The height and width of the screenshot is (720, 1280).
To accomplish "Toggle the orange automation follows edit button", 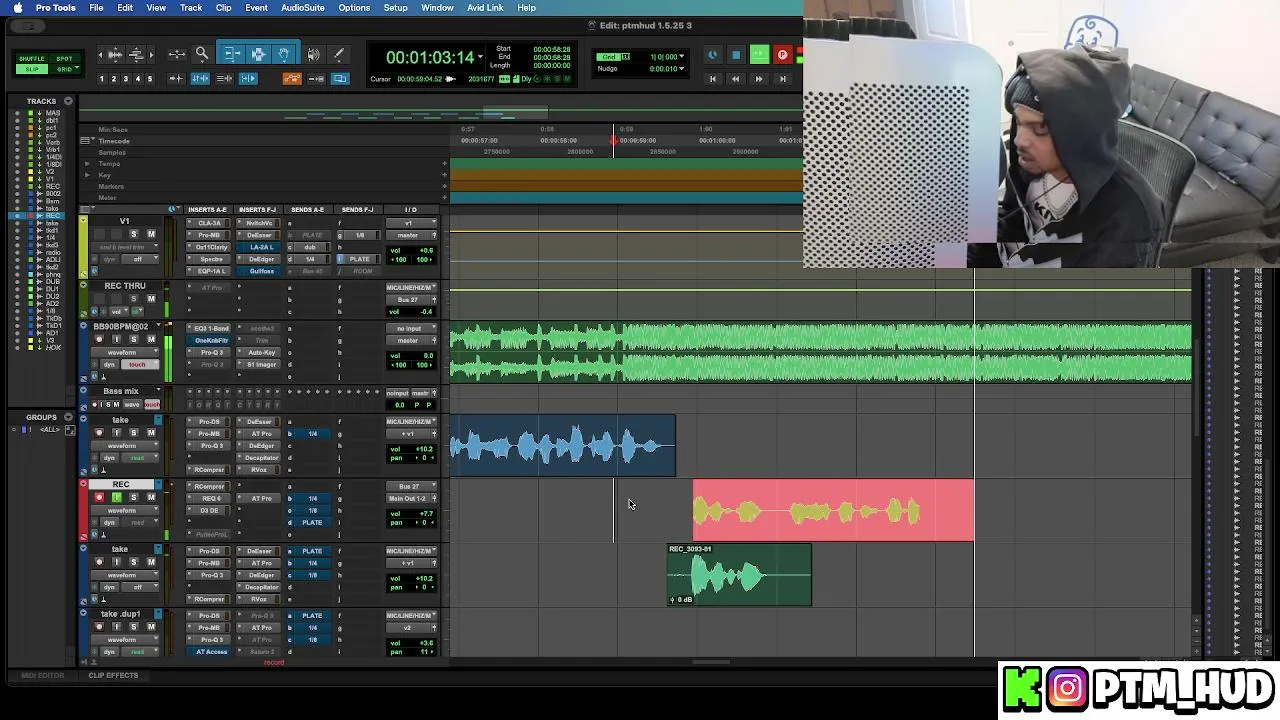I will pos(292,78).
